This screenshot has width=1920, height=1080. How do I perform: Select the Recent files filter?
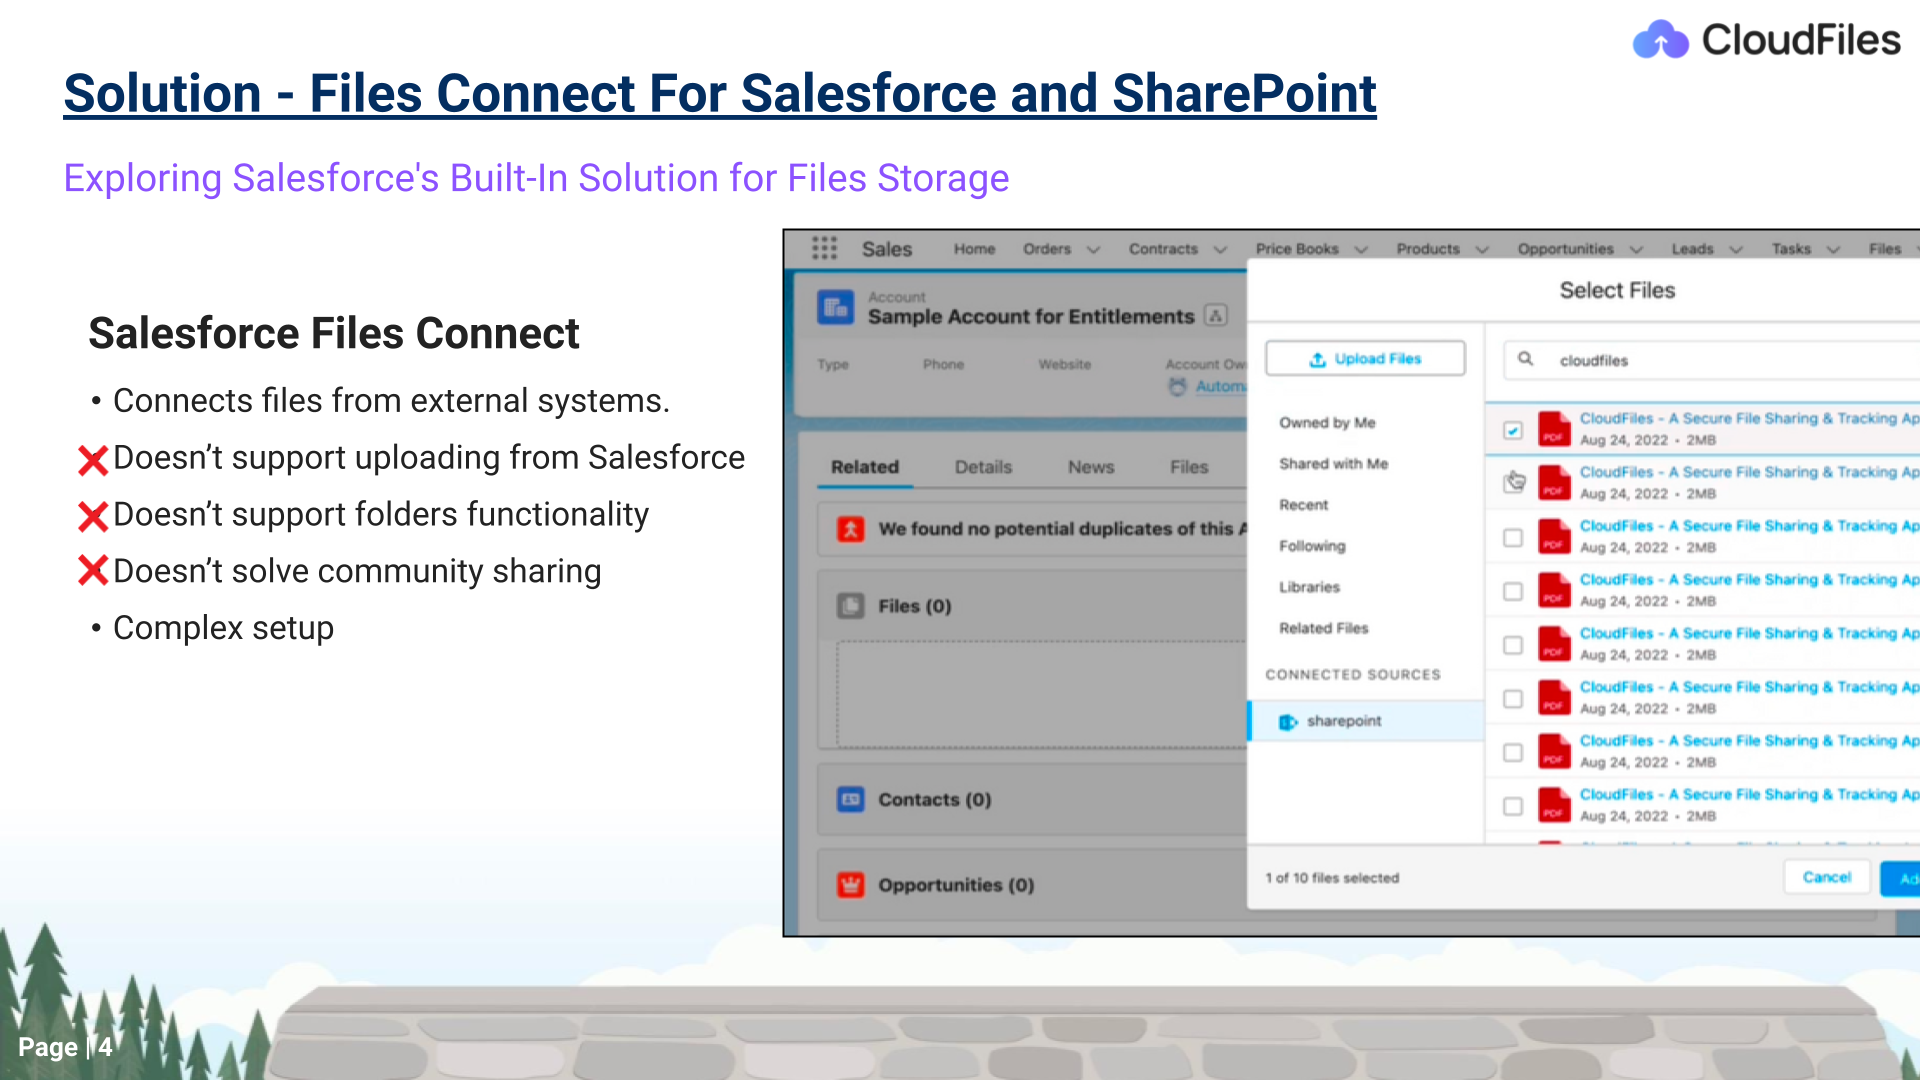click(x=1303, y=505)
